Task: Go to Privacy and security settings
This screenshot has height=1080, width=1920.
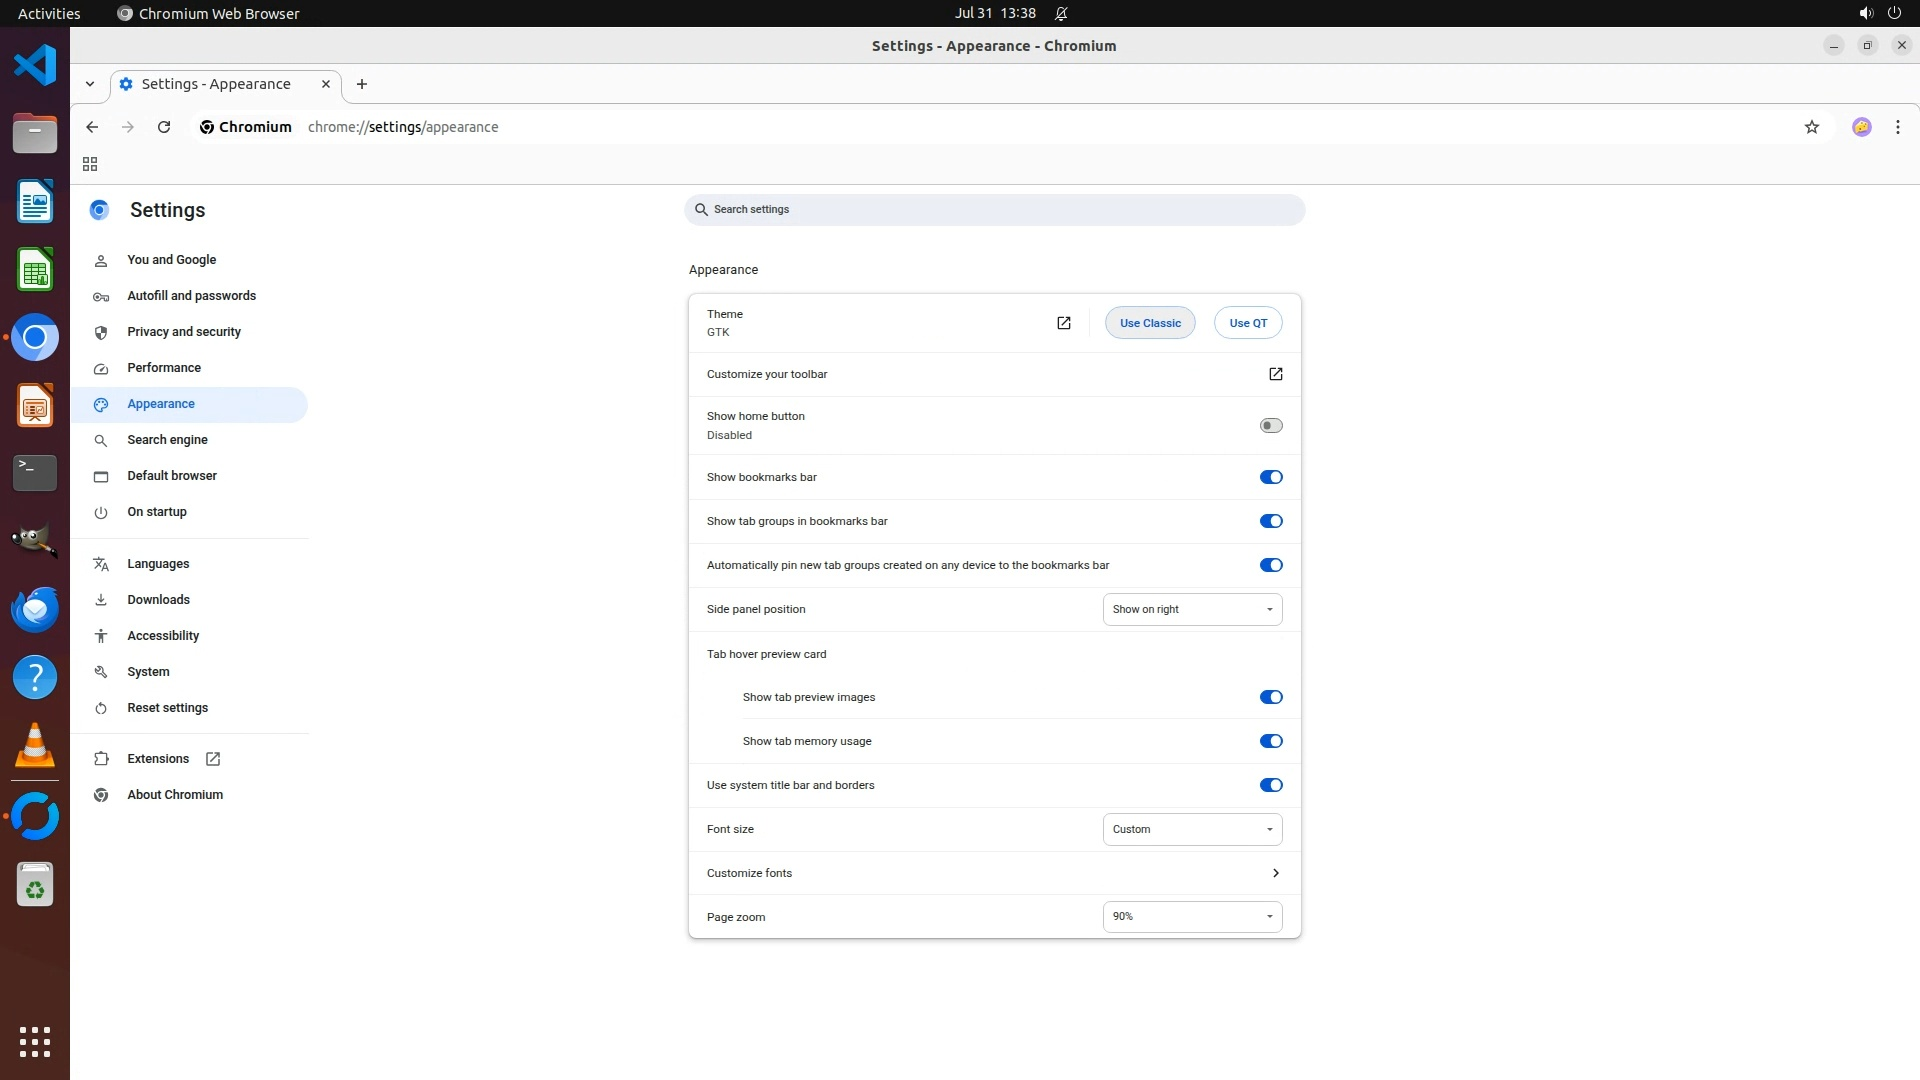Action: point(184,332)
